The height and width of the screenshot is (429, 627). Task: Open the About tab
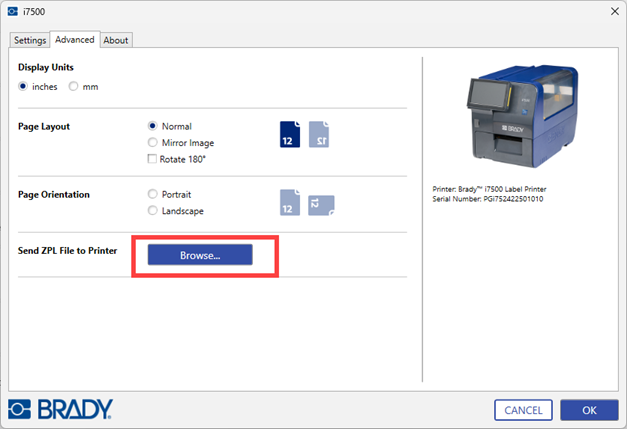tap(116, 40)
